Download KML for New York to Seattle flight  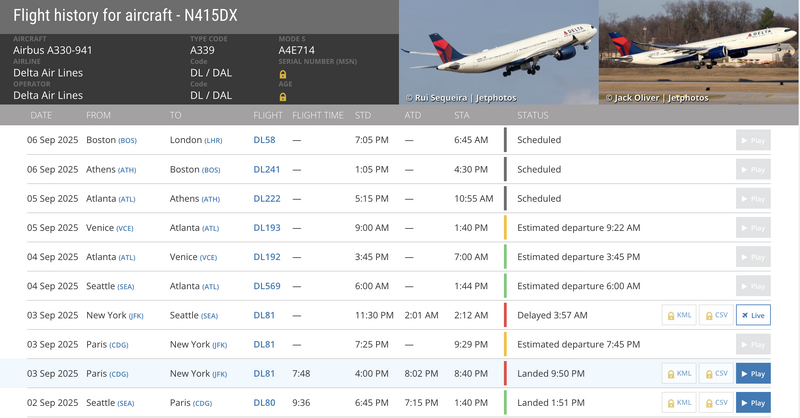[679, 315]
